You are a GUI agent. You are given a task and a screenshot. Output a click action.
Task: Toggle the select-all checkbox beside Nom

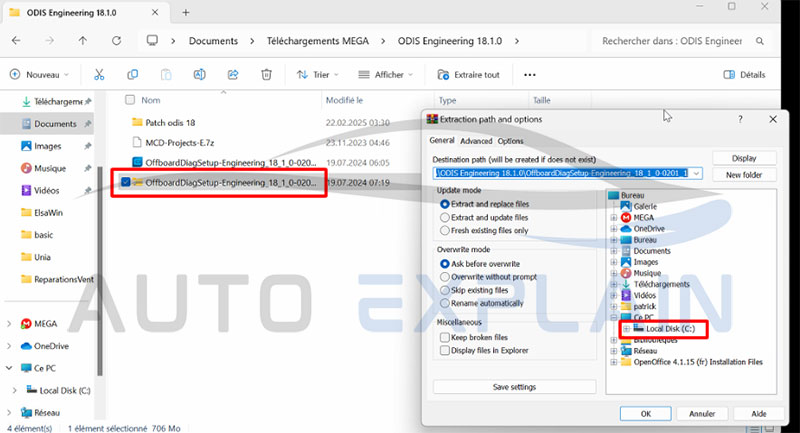tap(130, 100)
